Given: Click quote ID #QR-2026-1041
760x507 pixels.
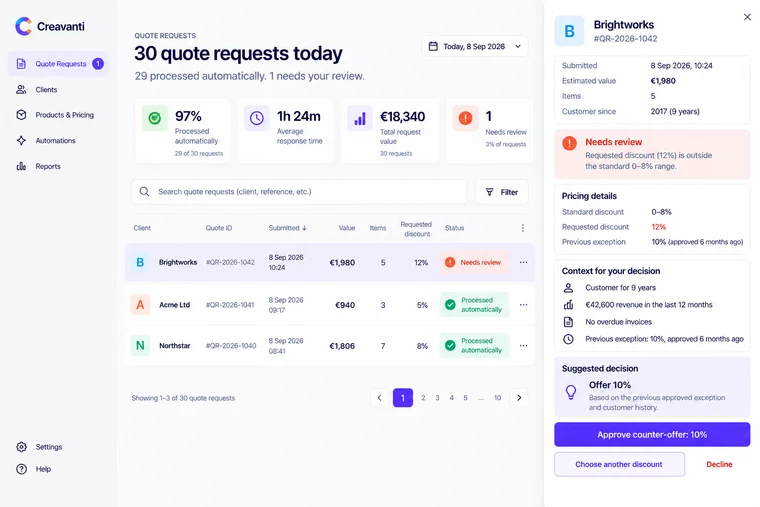Looking at the screenshot, I should click(230, 305).
